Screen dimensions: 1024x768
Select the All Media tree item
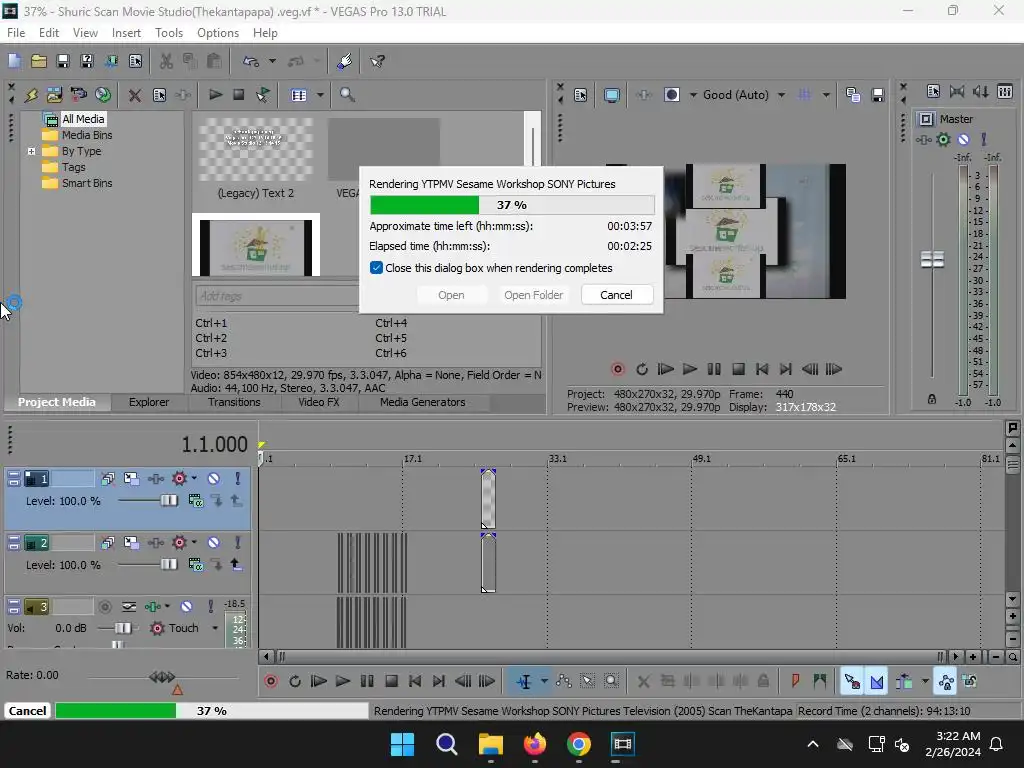point(83,119)
